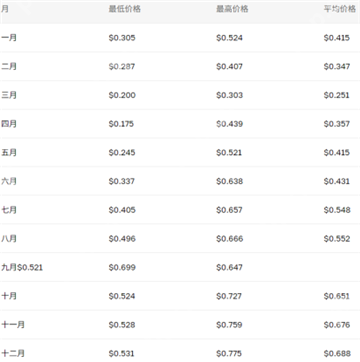Select the 十二月 lowest price $0.531
360x362 pixels.
coord(122,353)
